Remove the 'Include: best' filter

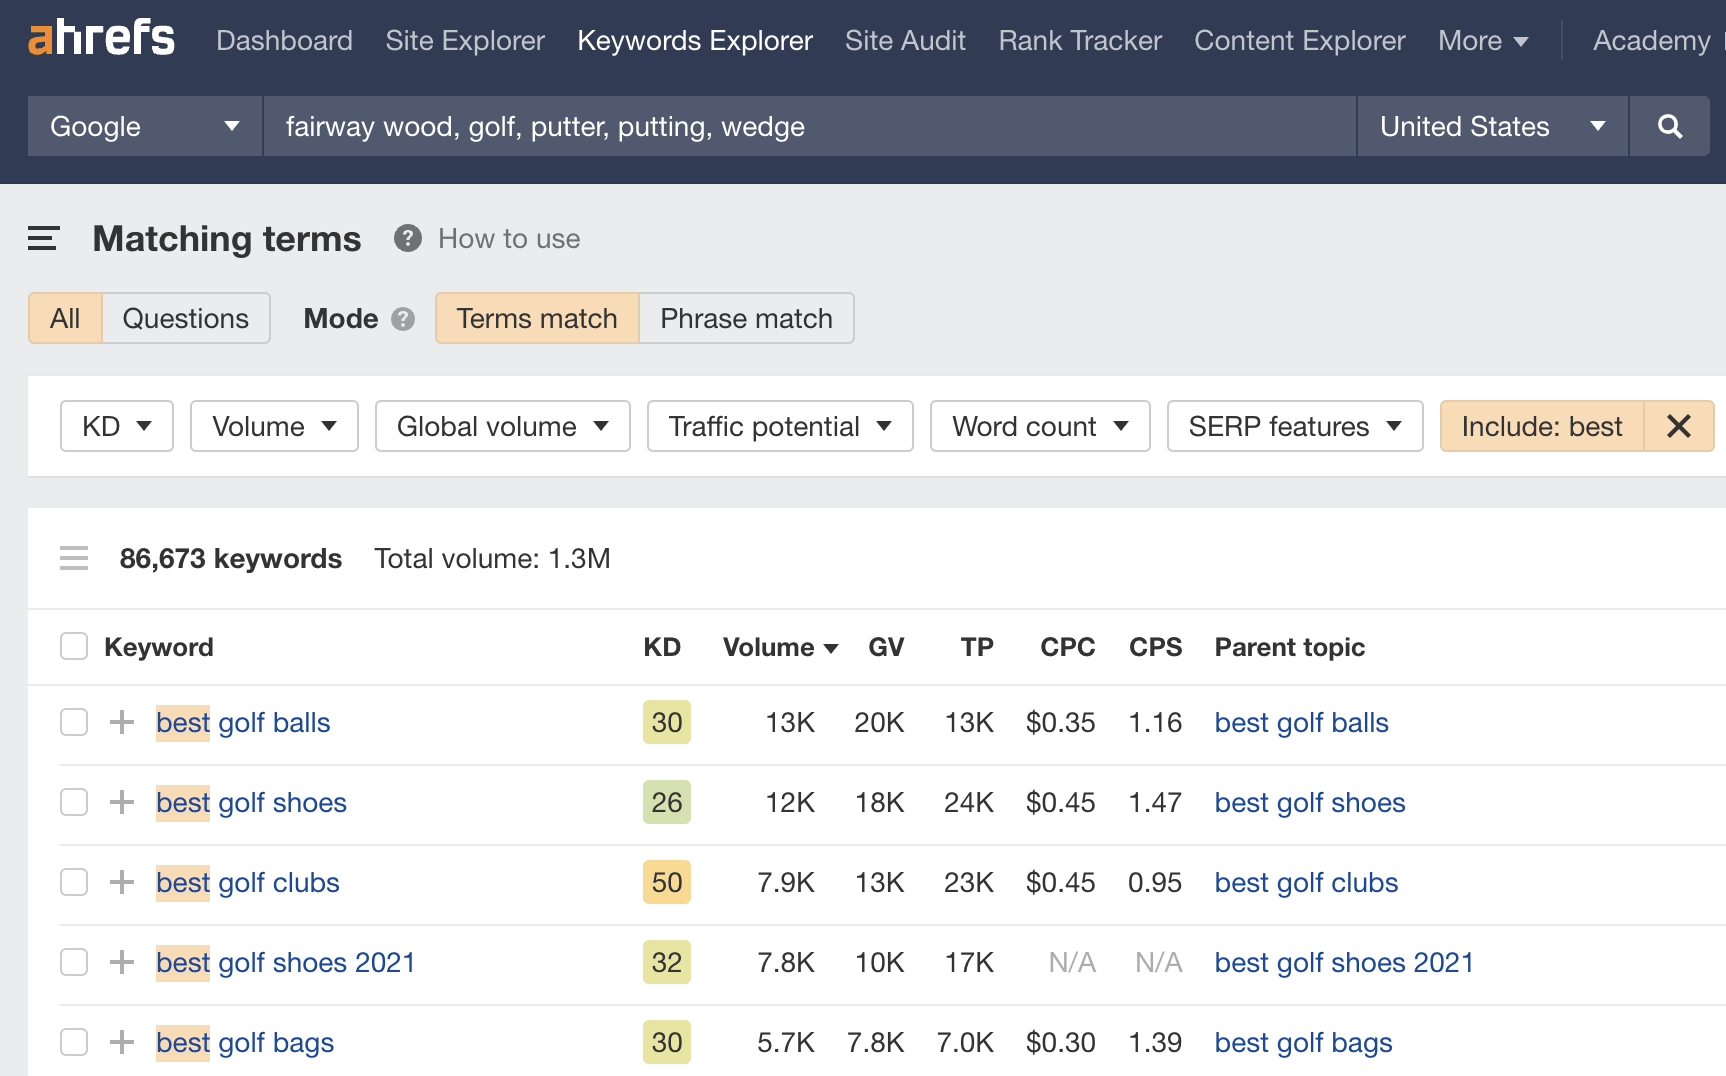point(1678,426)
